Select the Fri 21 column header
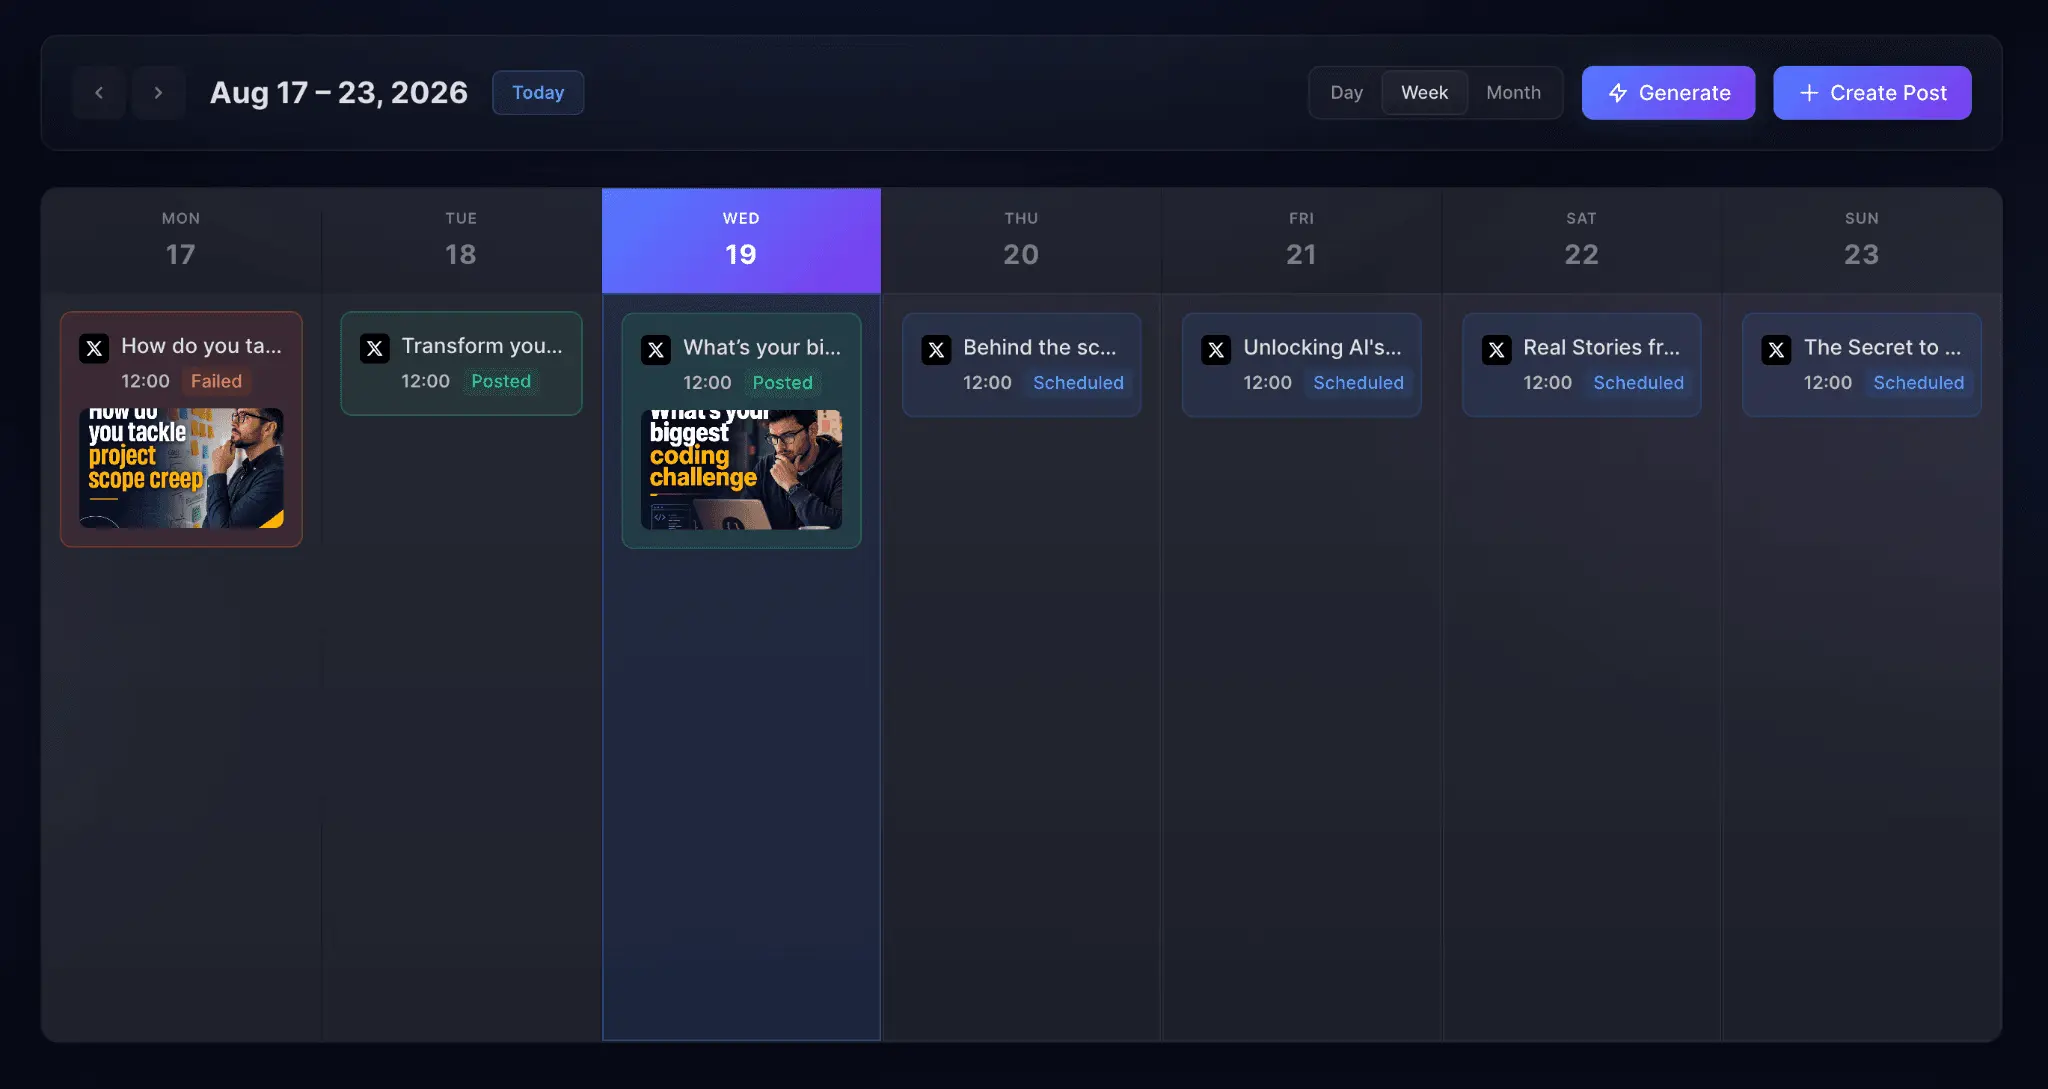 [1301, 241]
